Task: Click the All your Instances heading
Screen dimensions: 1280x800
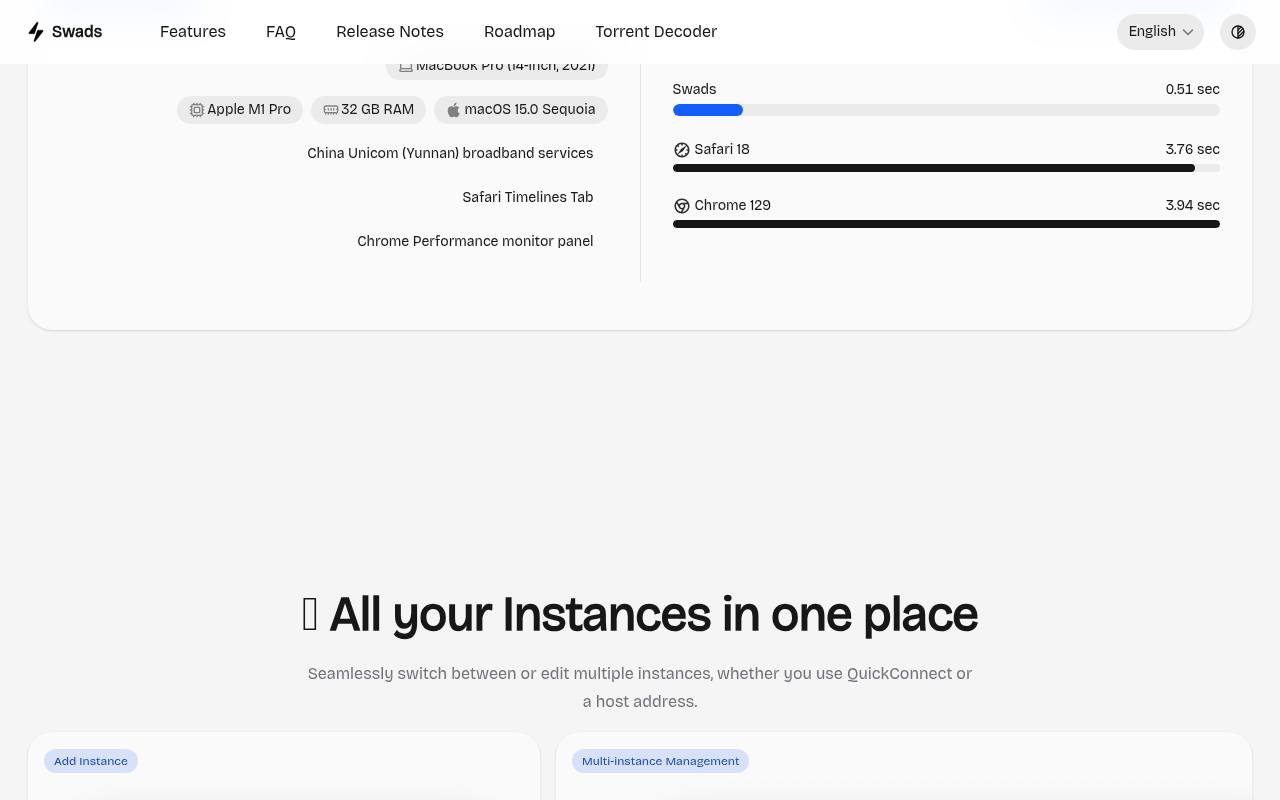Action: coord(640,614)
